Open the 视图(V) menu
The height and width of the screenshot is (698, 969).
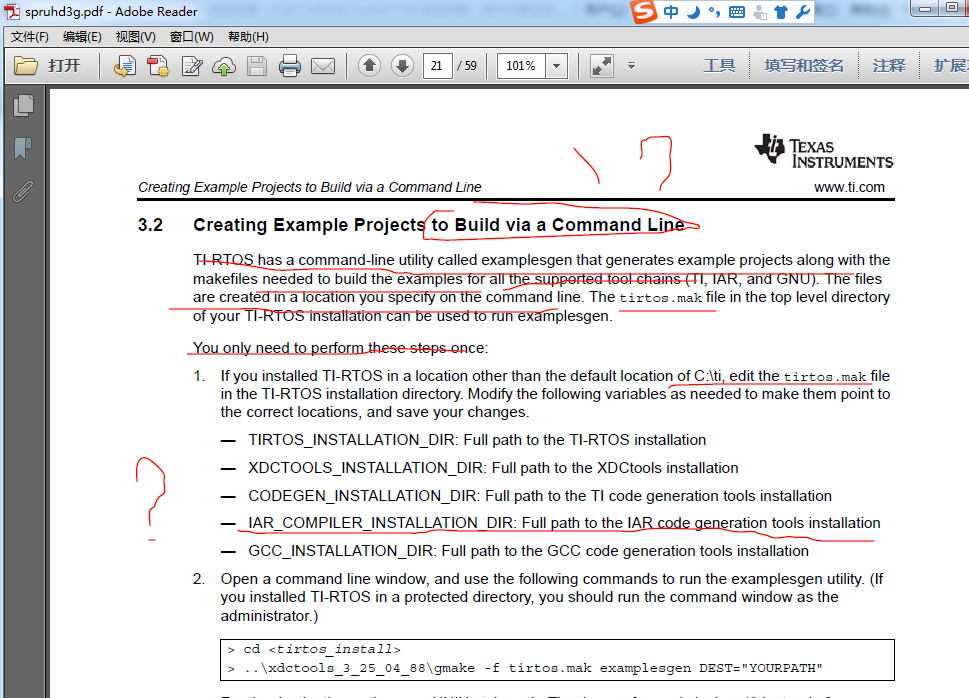pos(135,36)
